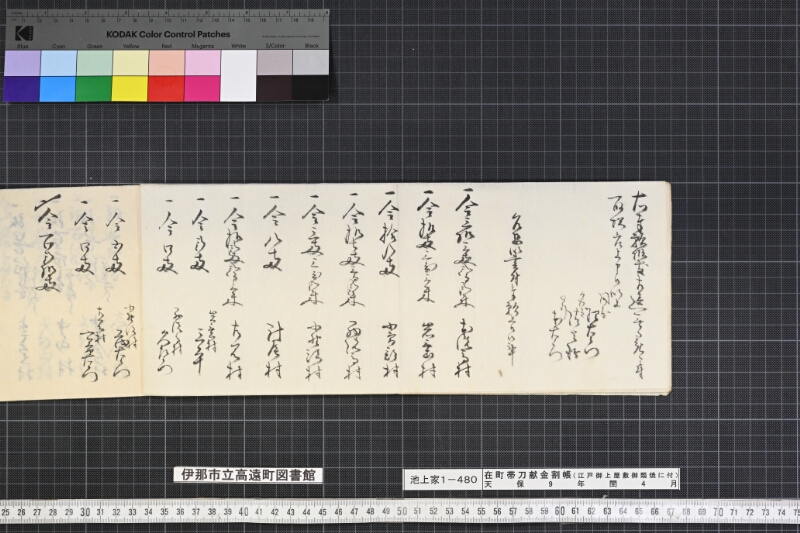
Task: Pick the solid black patch
Action: (x=311, y=88)
